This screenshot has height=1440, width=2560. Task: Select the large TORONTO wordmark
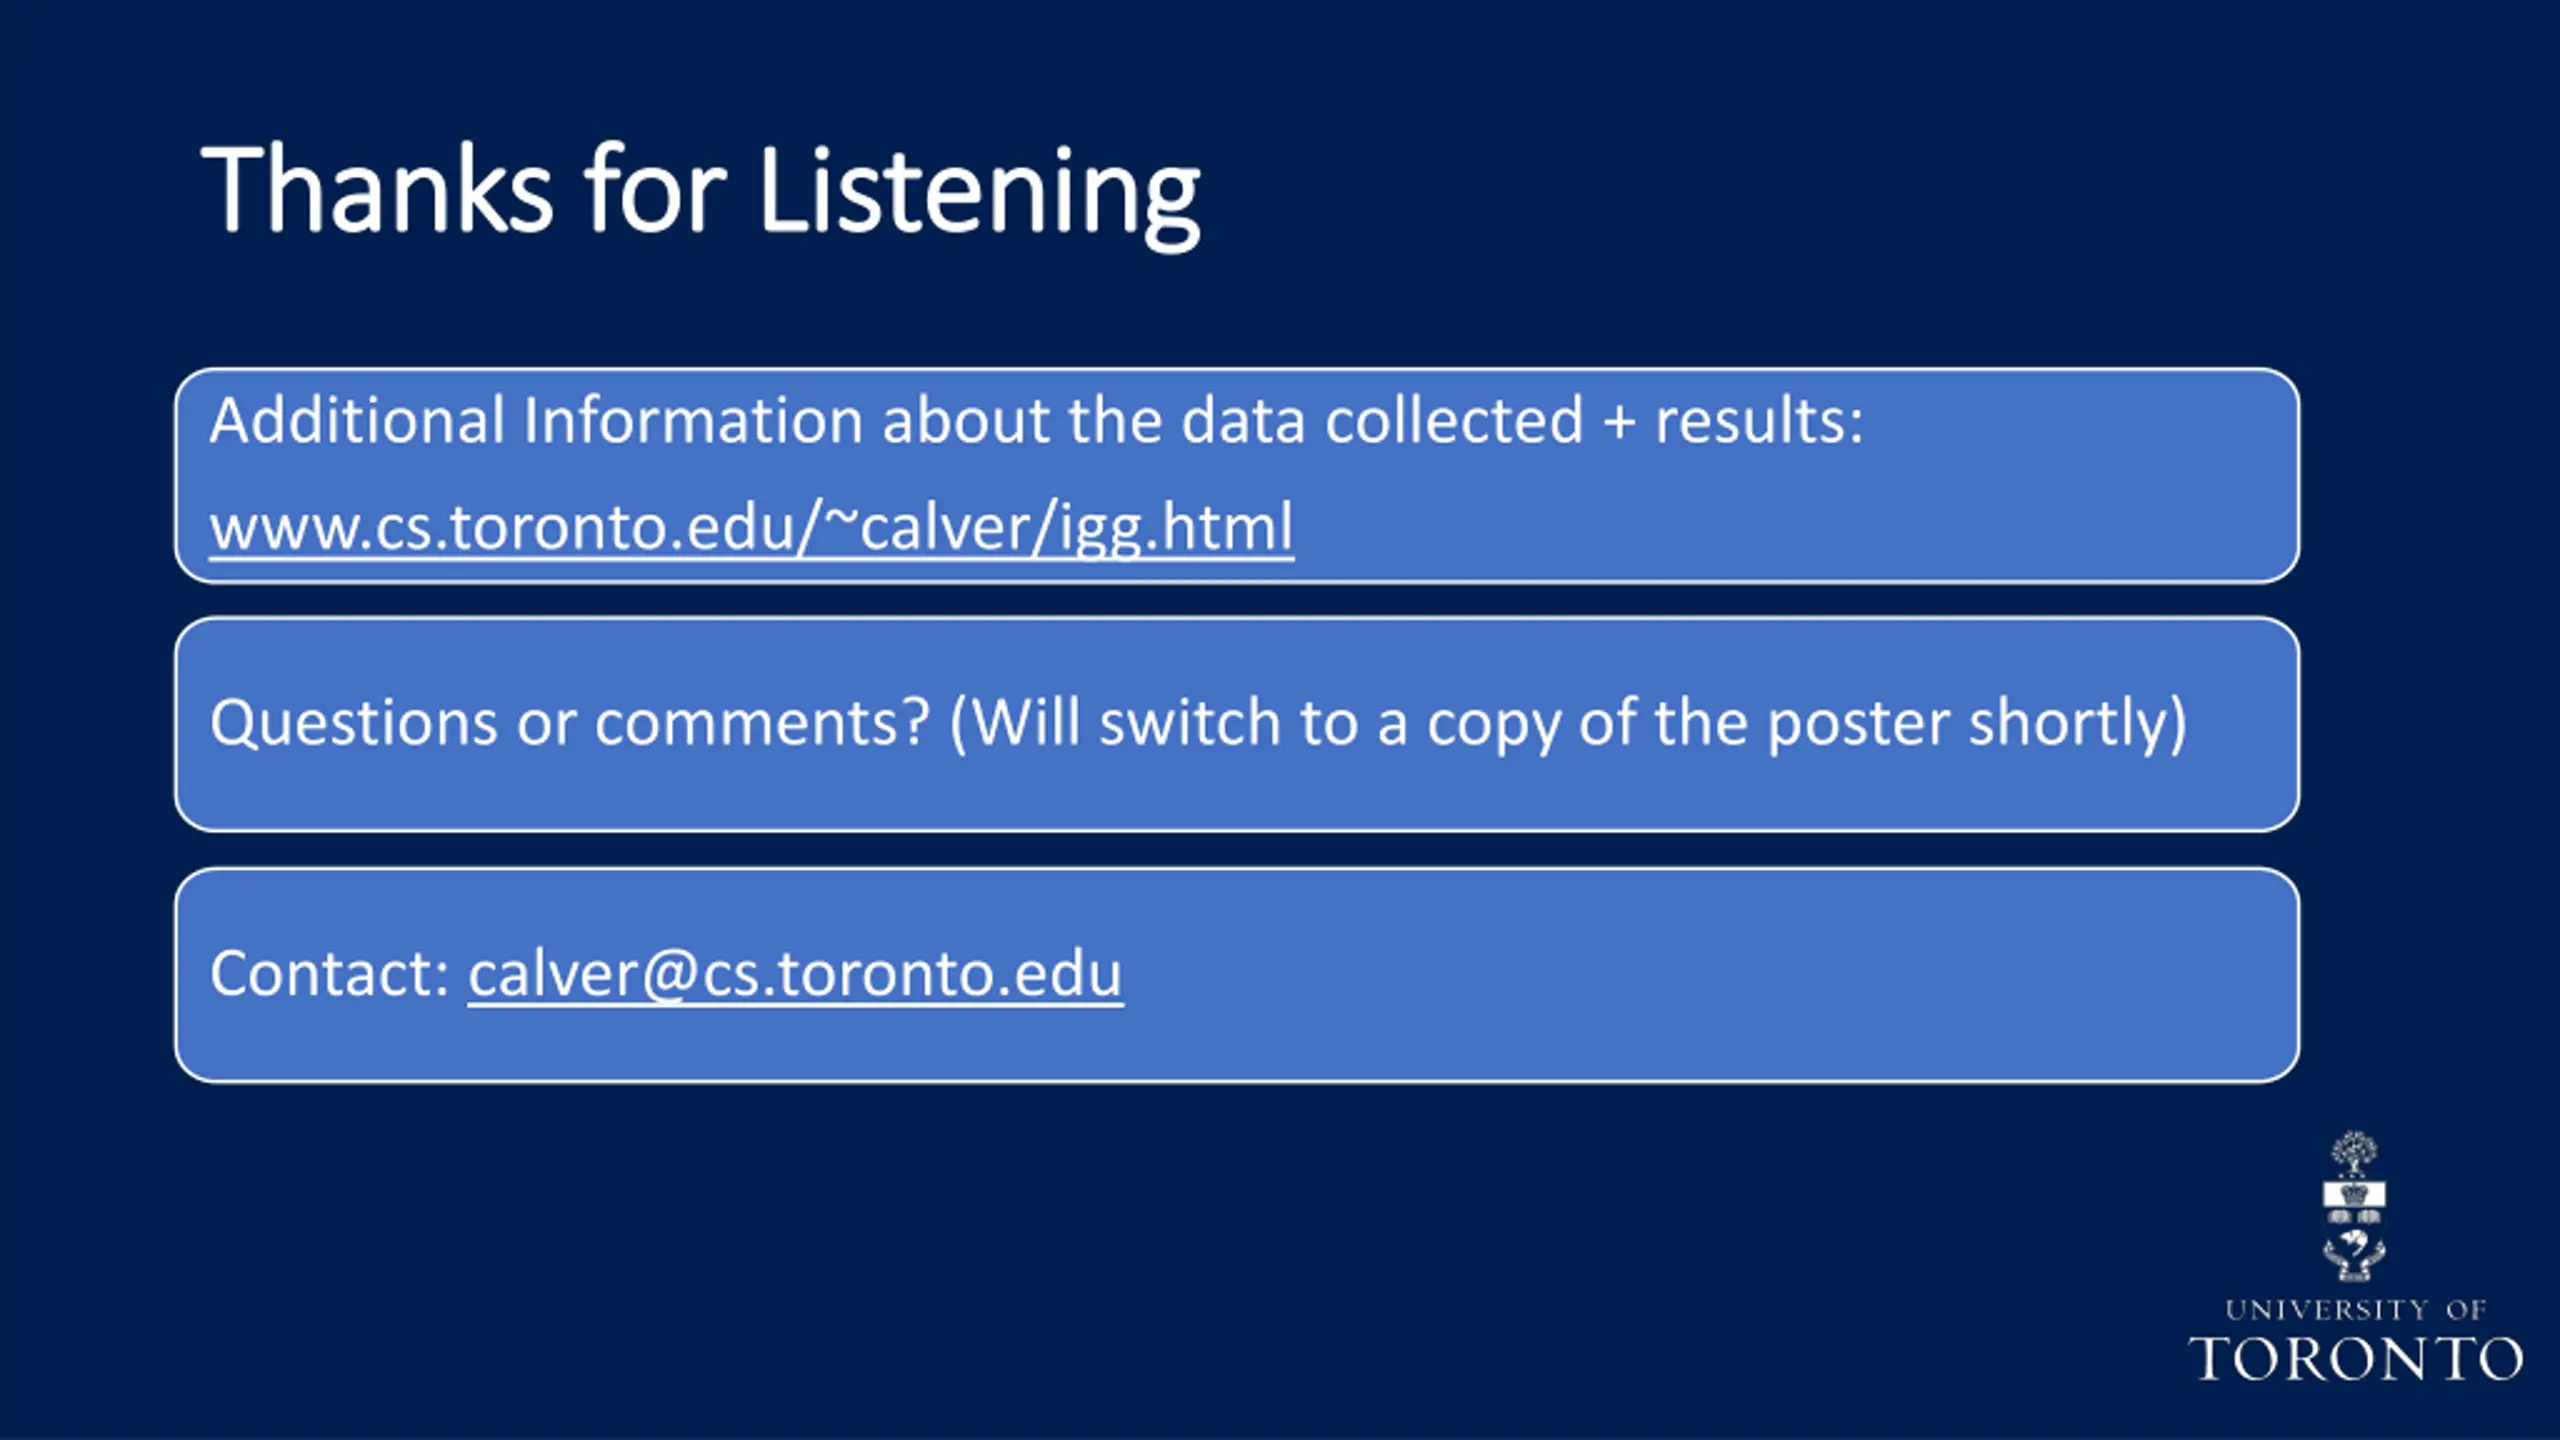[x=2355, y=1359]
